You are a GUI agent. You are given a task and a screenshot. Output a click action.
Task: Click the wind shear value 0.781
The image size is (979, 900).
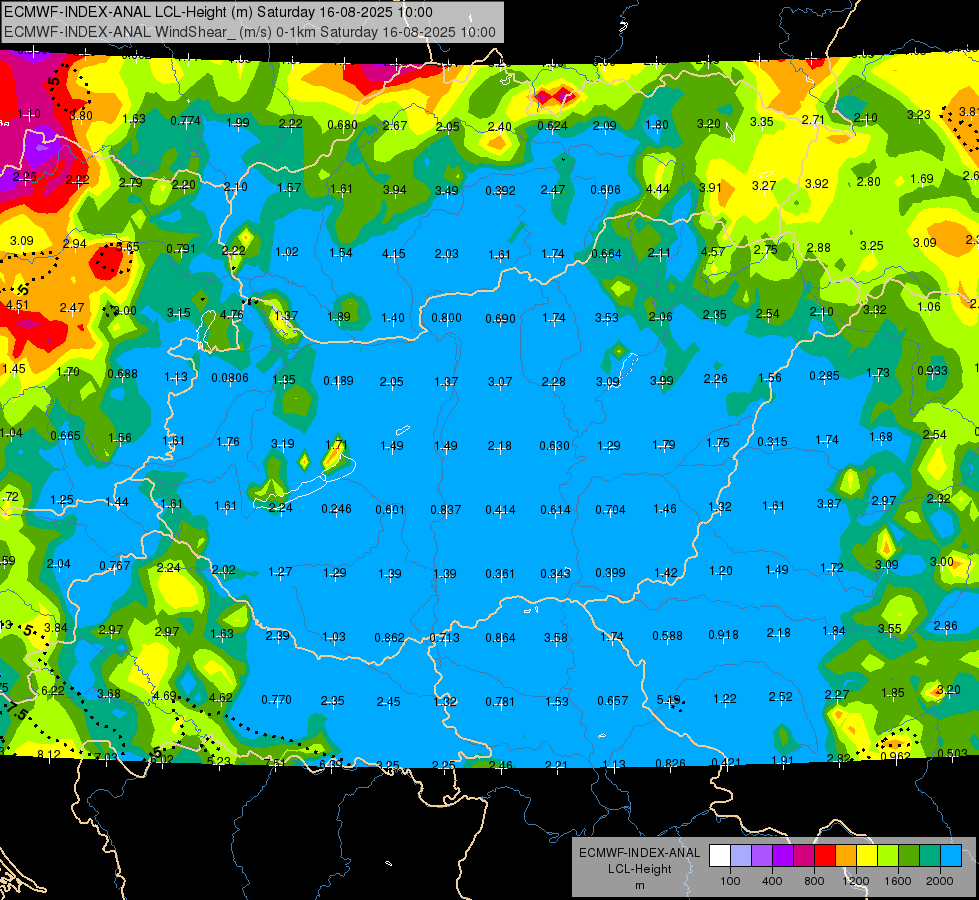coord(500,702)
